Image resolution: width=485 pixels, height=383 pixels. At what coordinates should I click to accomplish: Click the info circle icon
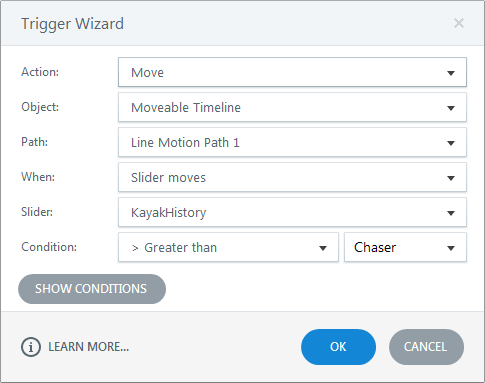pos(31,347)
